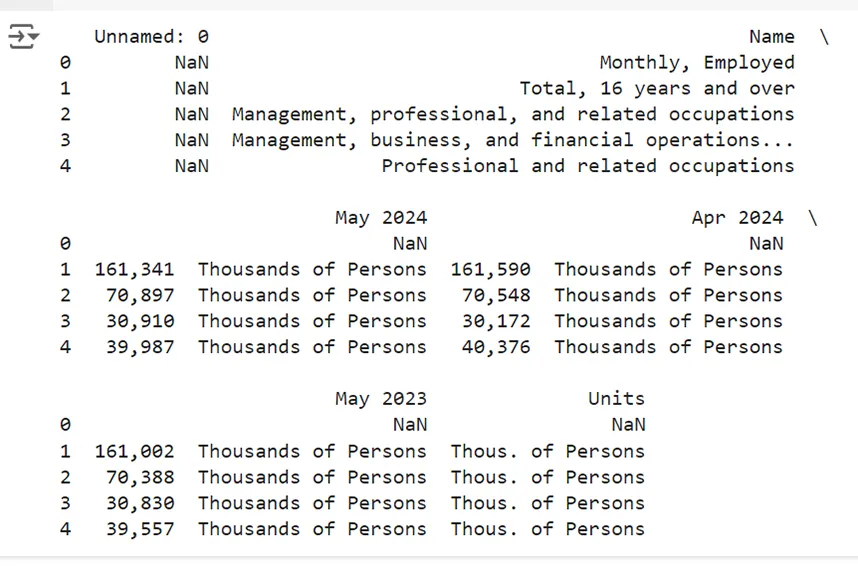The height and width of the screenshot is (574, 858).
Task: Click the "May 2023" column header
Action: [x=380, y=399]
